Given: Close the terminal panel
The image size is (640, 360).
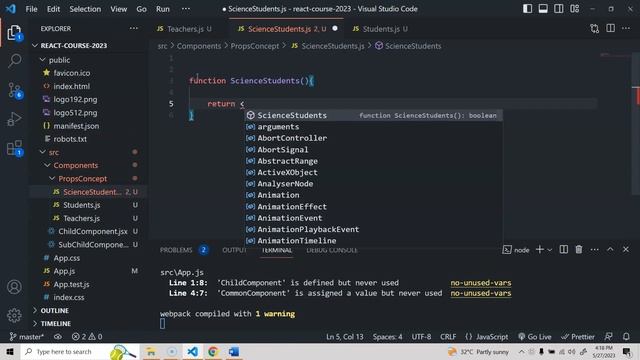Looking at the screenshot, I should (x=626, y=249).
